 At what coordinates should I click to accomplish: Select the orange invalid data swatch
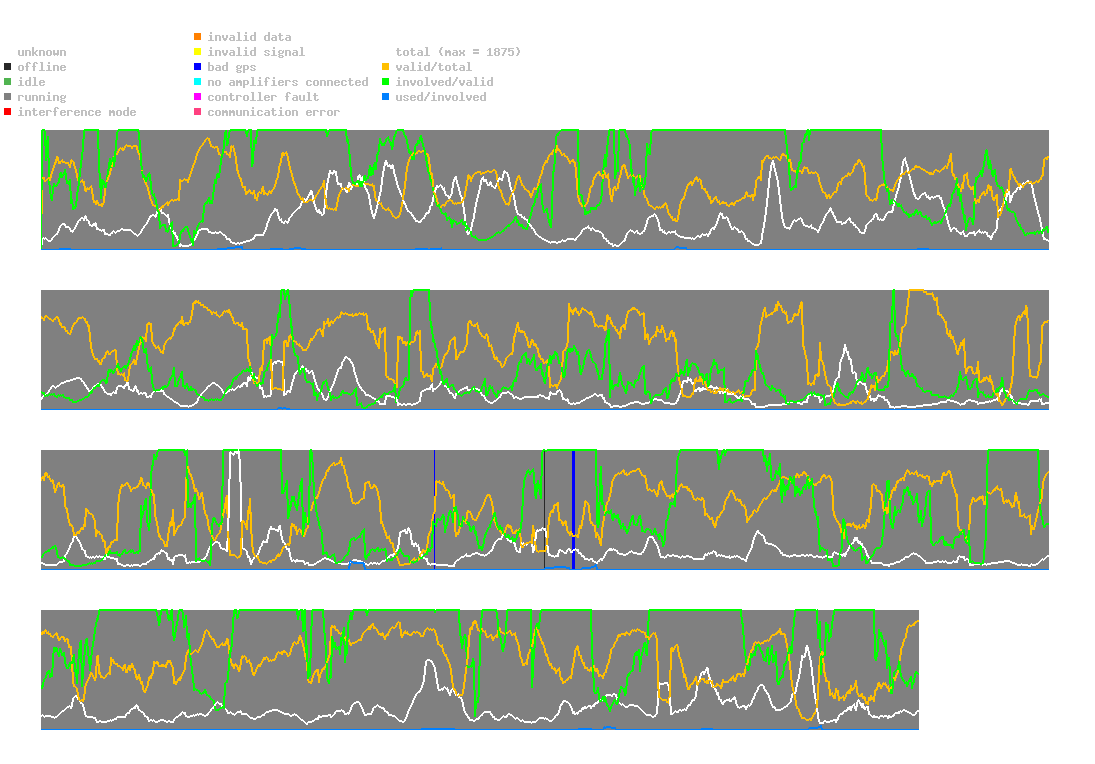[x=198, y=37]
